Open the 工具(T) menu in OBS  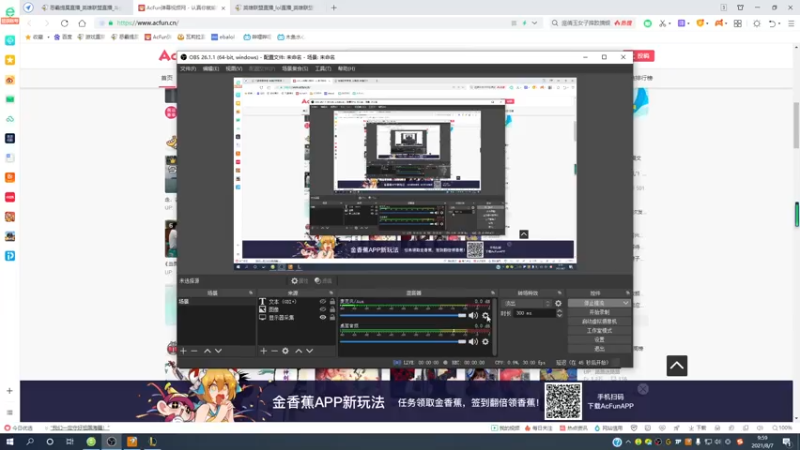pos(323,68)
